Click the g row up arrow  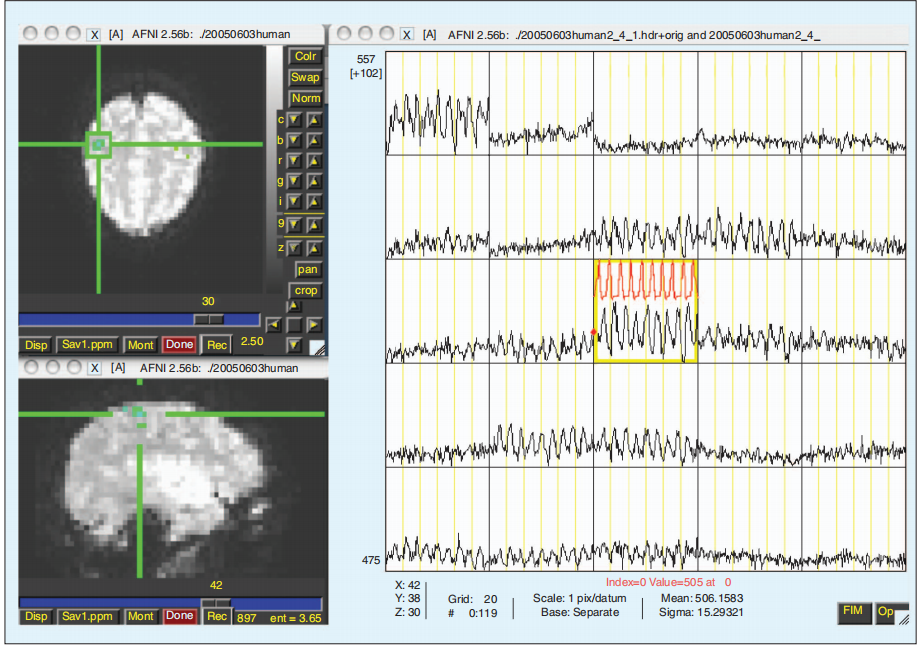tap(314, 182)
